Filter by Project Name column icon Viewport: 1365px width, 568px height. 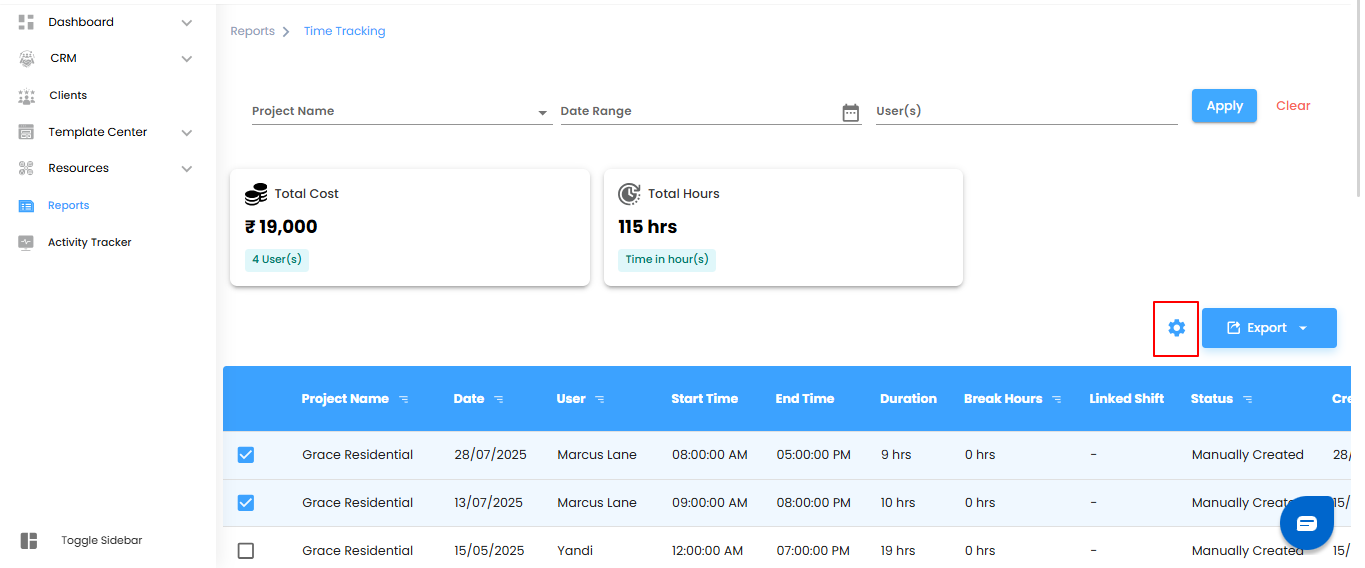pyautogui.click(x=404, y=399)
